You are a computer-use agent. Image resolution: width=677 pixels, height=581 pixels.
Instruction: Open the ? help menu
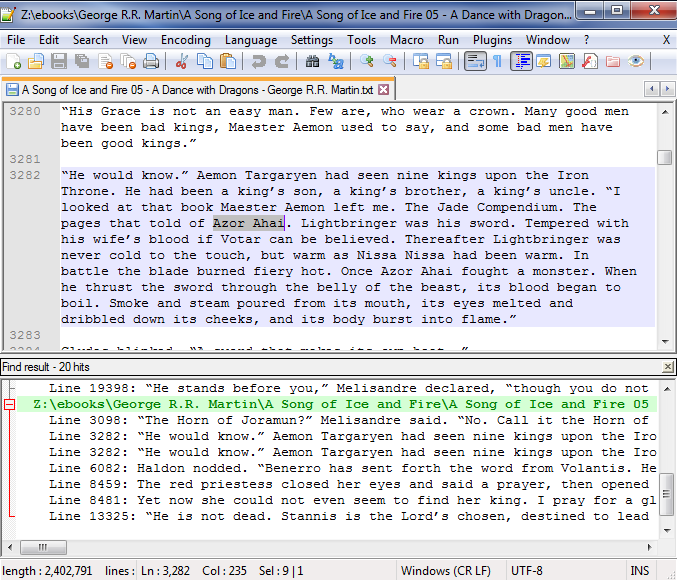[586, 40]
